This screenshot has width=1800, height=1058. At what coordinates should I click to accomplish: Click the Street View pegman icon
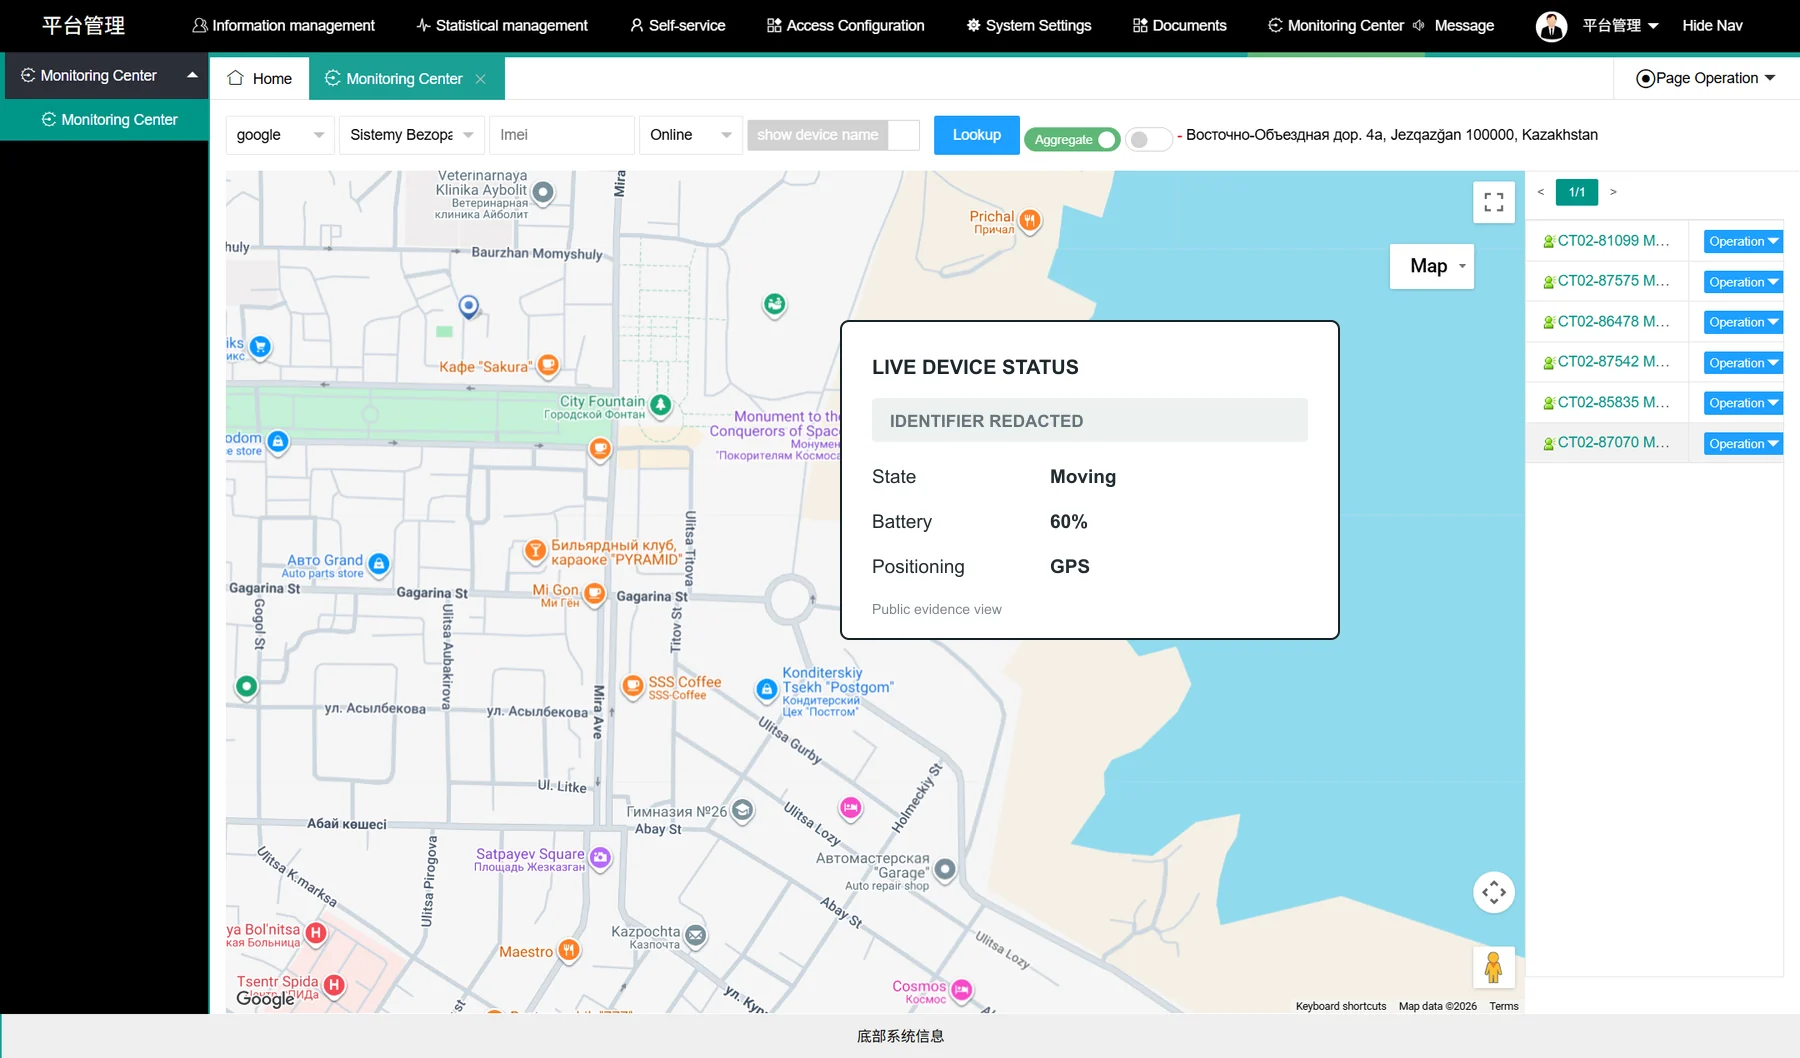click(1494, 967)
